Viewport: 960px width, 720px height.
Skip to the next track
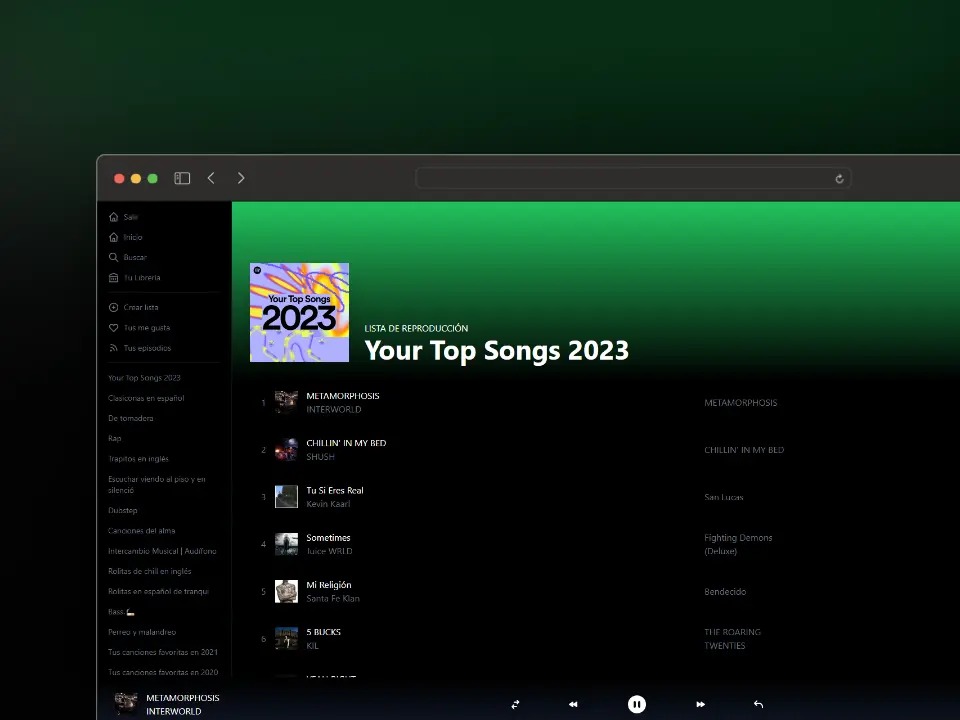[x=700, y=704]
